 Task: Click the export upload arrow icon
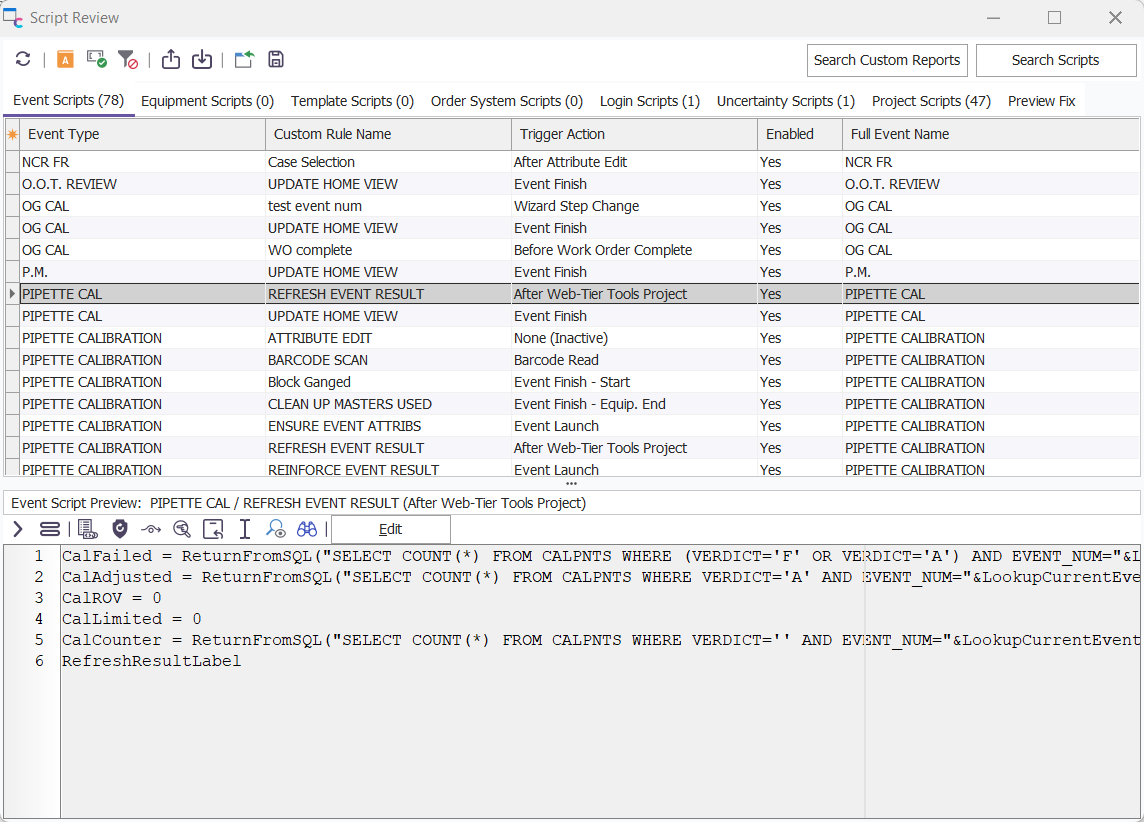pos(171,60)
